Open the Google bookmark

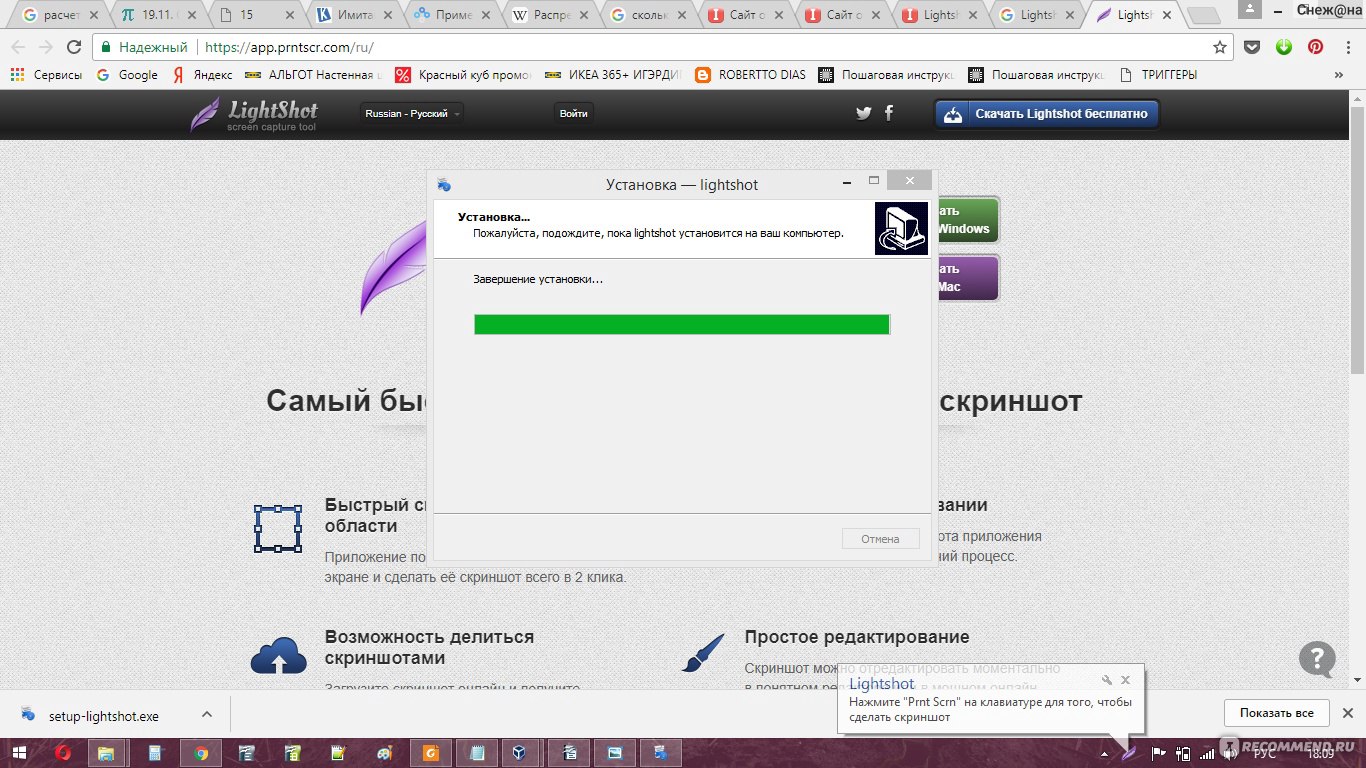[128, 75]
